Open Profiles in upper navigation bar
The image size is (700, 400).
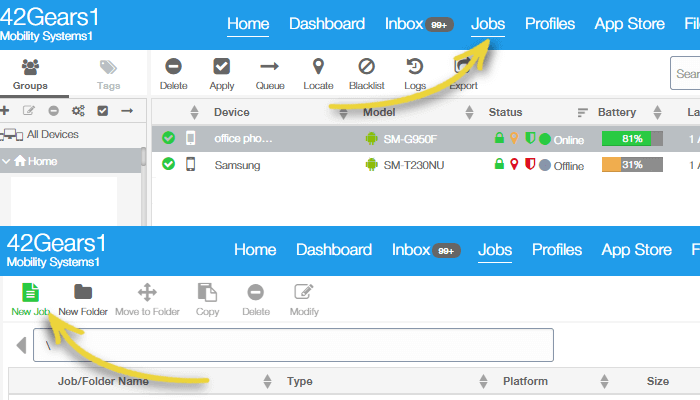tap(550, 24)
